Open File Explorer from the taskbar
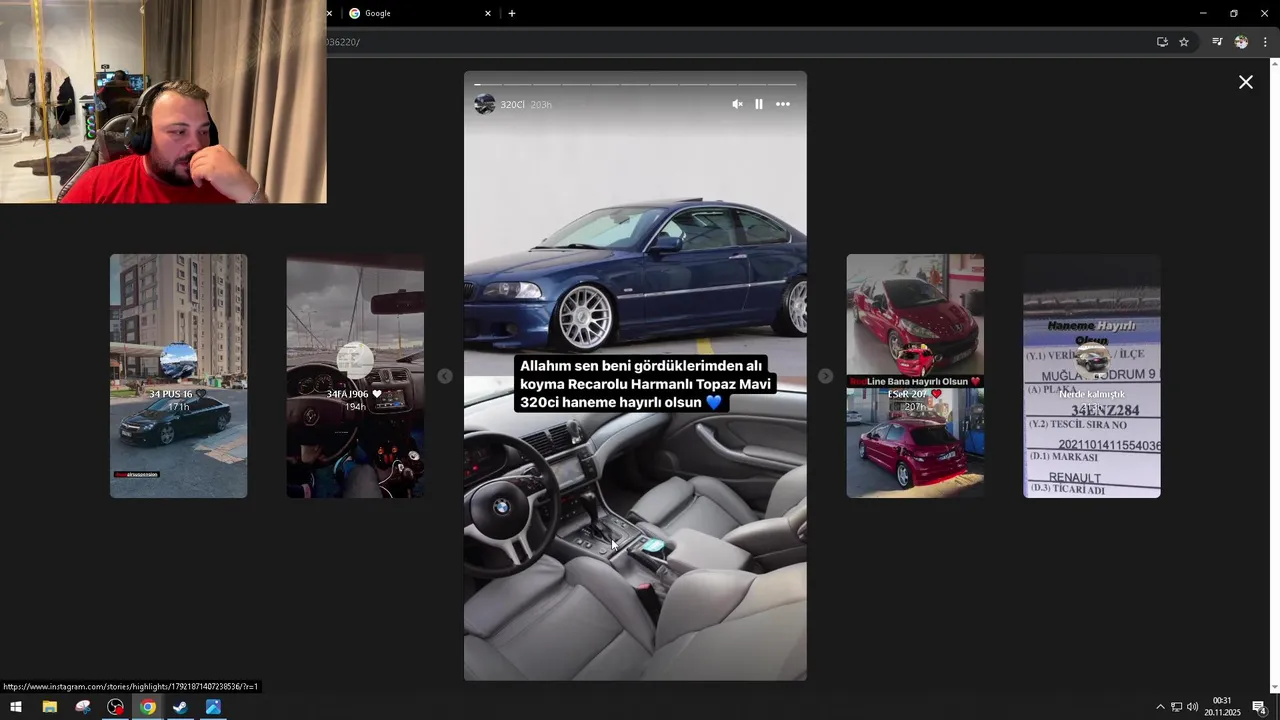The height and width of the screenshot is (720, 1280). pyautogui.click(x=50, y=707)
